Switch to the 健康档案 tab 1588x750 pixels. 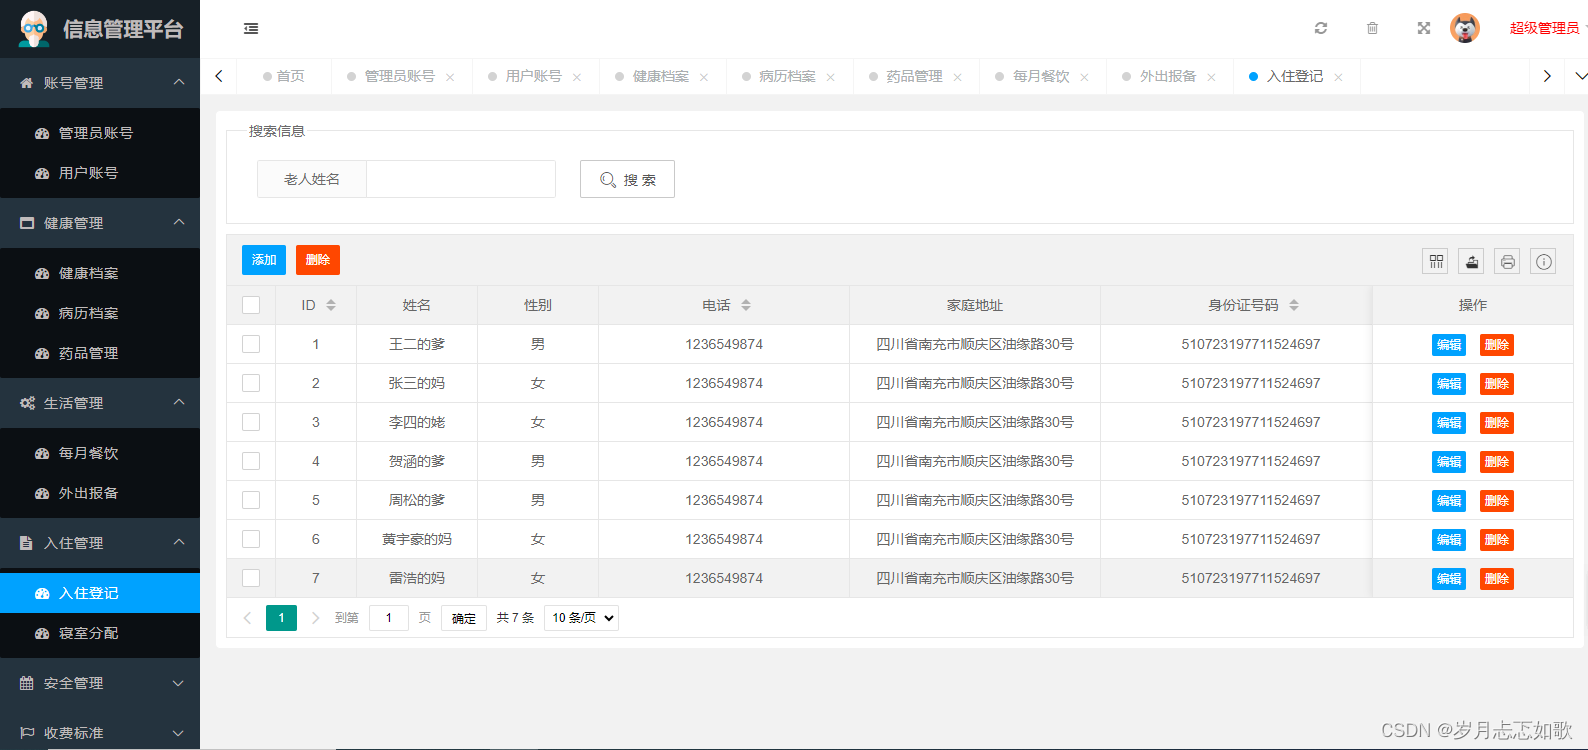pos(661,76)
